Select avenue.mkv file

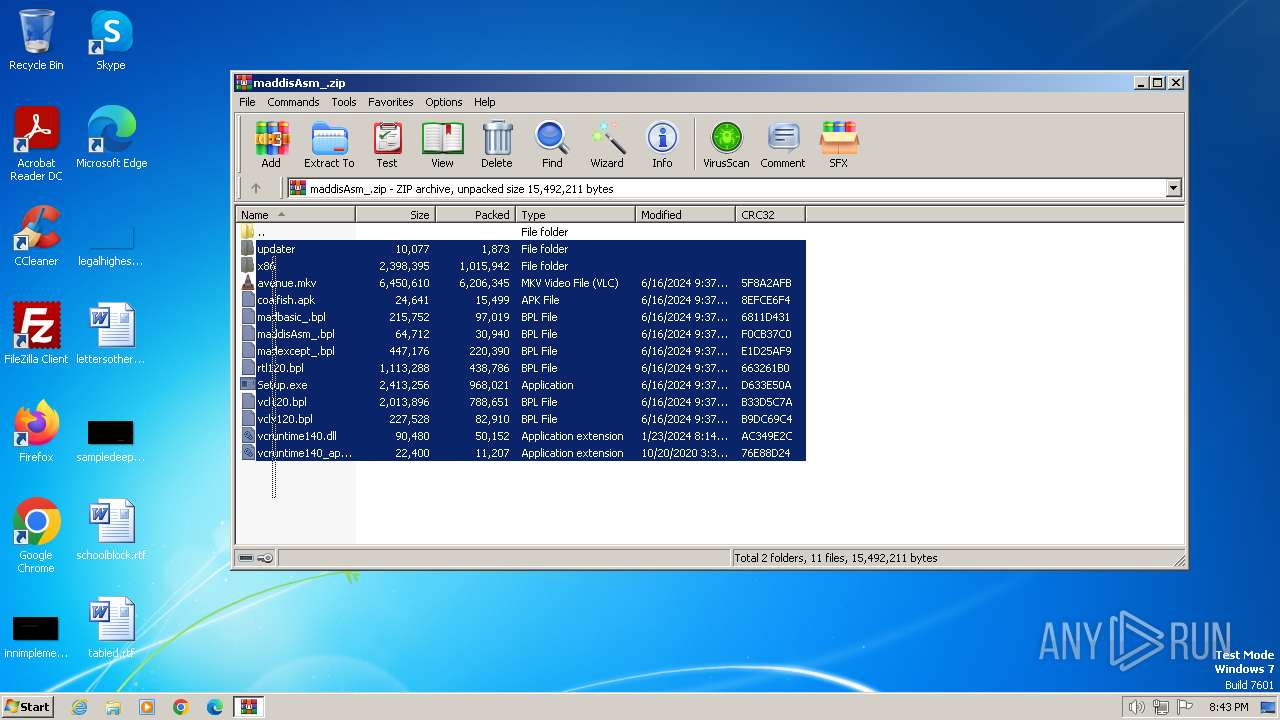point(521,283)
